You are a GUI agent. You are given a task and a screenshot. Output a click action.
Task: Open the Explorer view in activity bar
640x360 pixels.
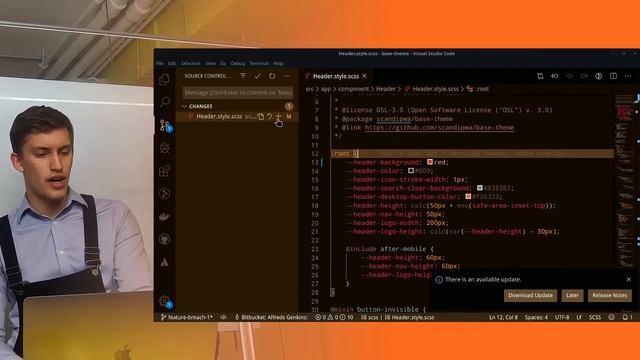point(164,79)
